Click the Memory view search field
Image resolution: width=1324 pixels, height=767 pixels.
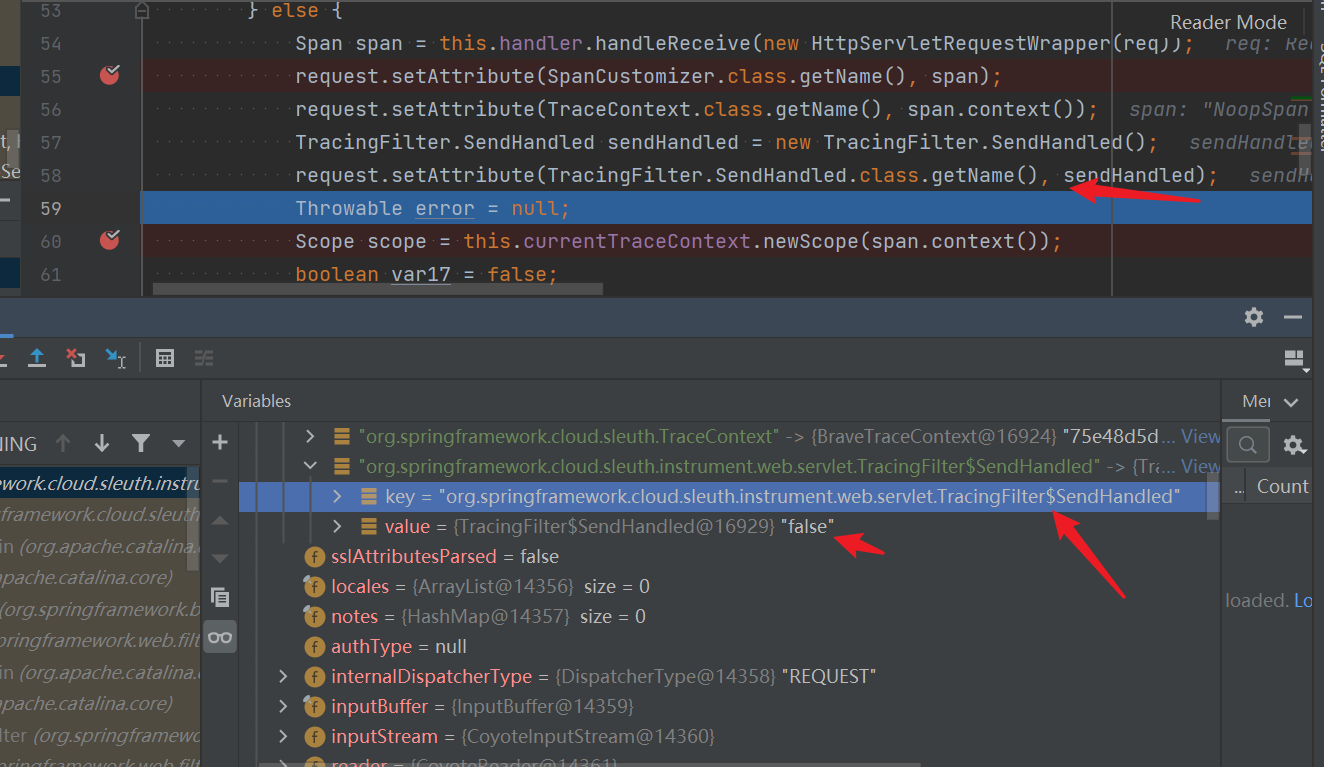pos(1248,445)
